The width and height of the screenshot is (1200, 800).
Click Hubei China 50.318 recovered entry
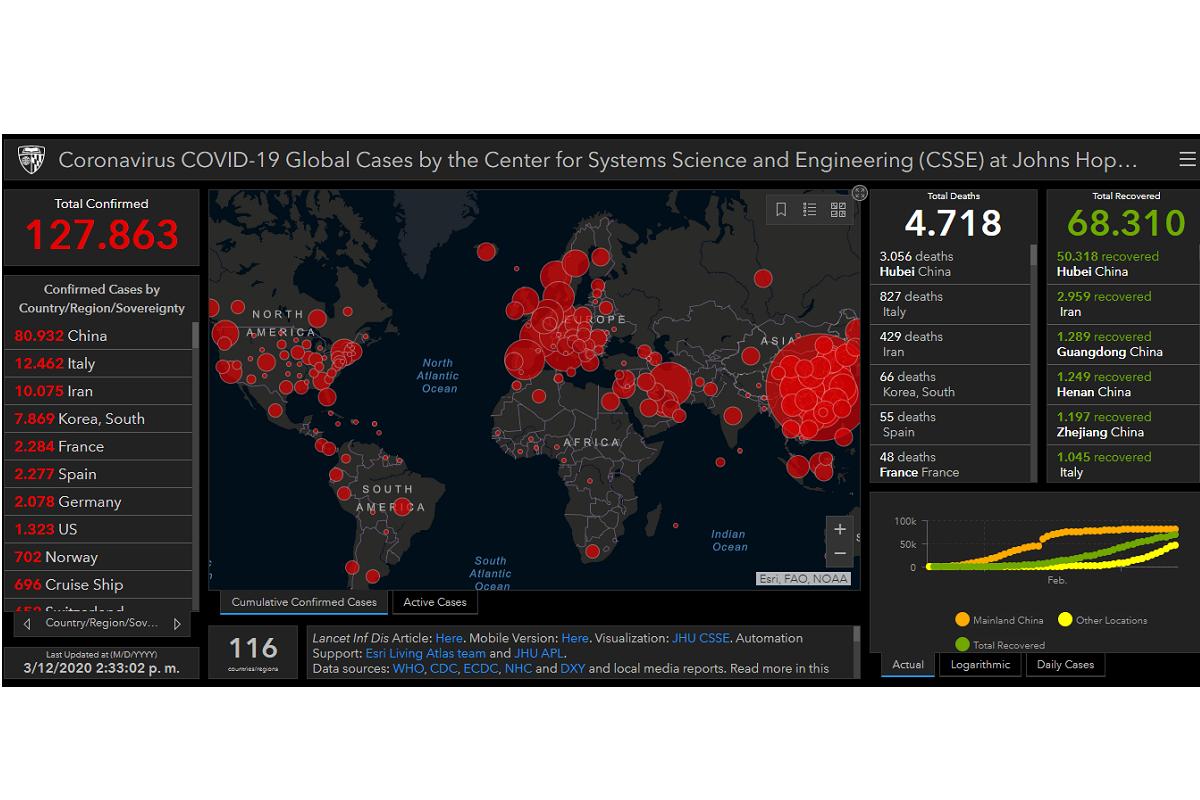1122,264
